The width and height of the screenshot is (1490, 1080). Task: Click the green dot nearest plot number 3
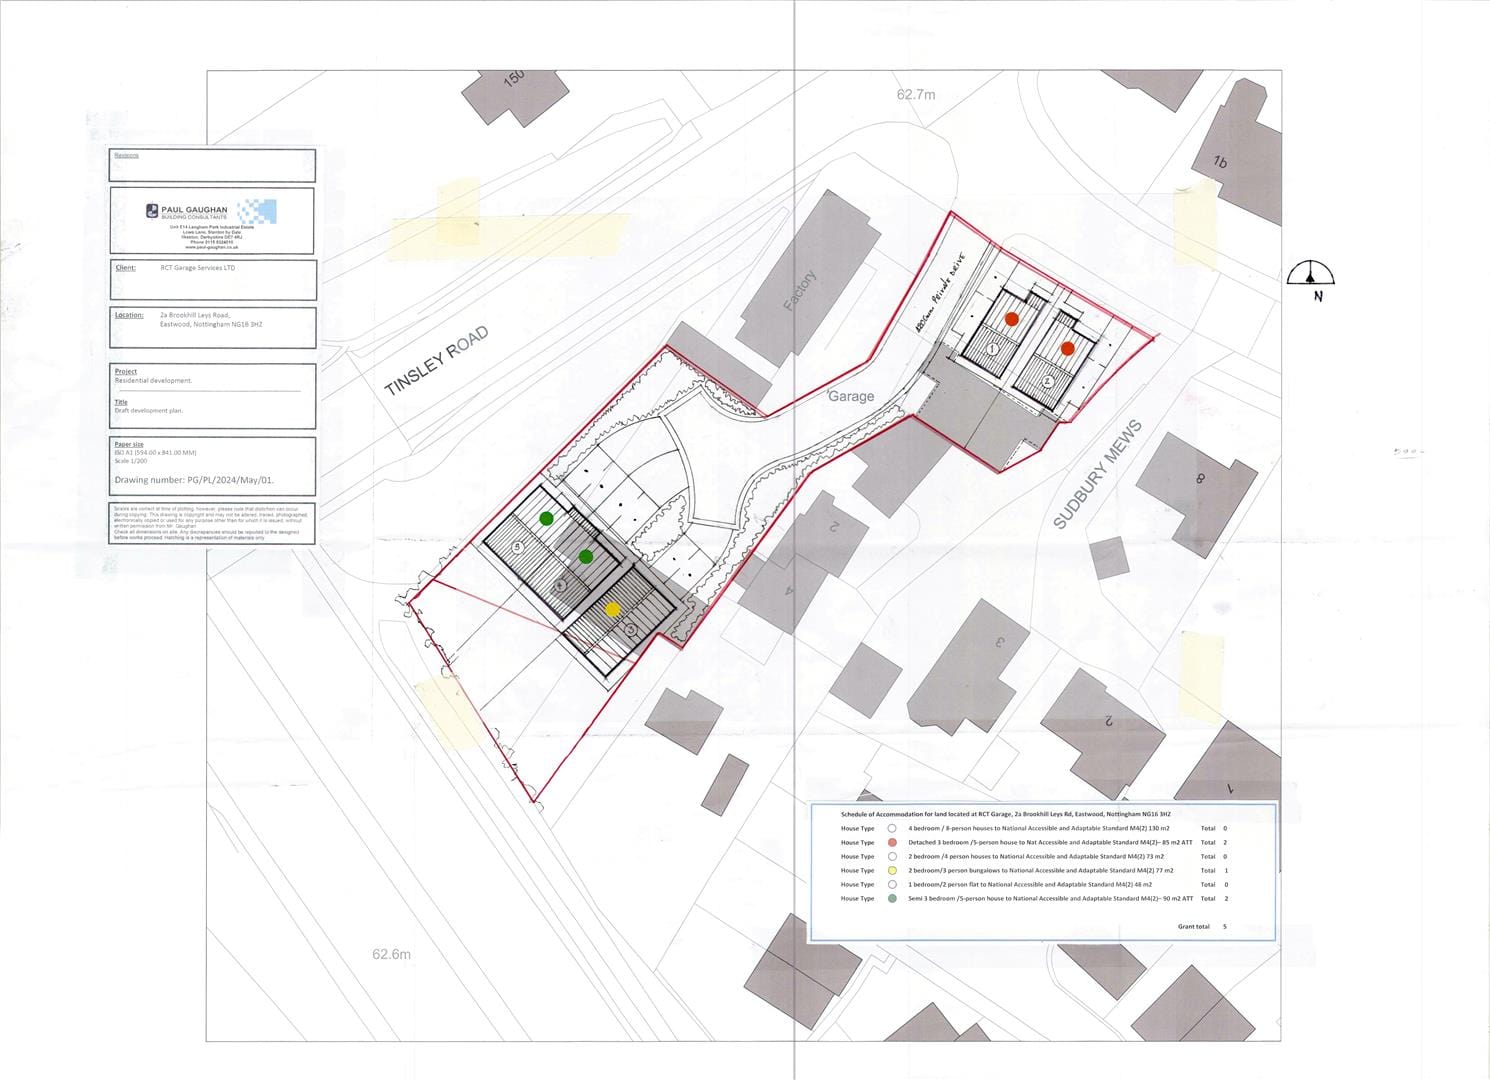546,518
